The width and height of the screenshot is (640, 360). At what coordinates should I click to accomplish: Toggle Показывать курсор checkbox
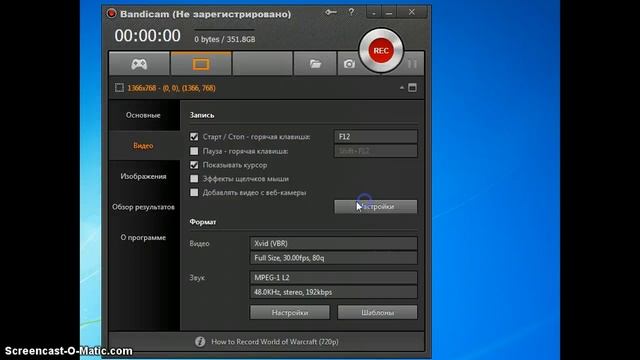[x=194, y=165]
